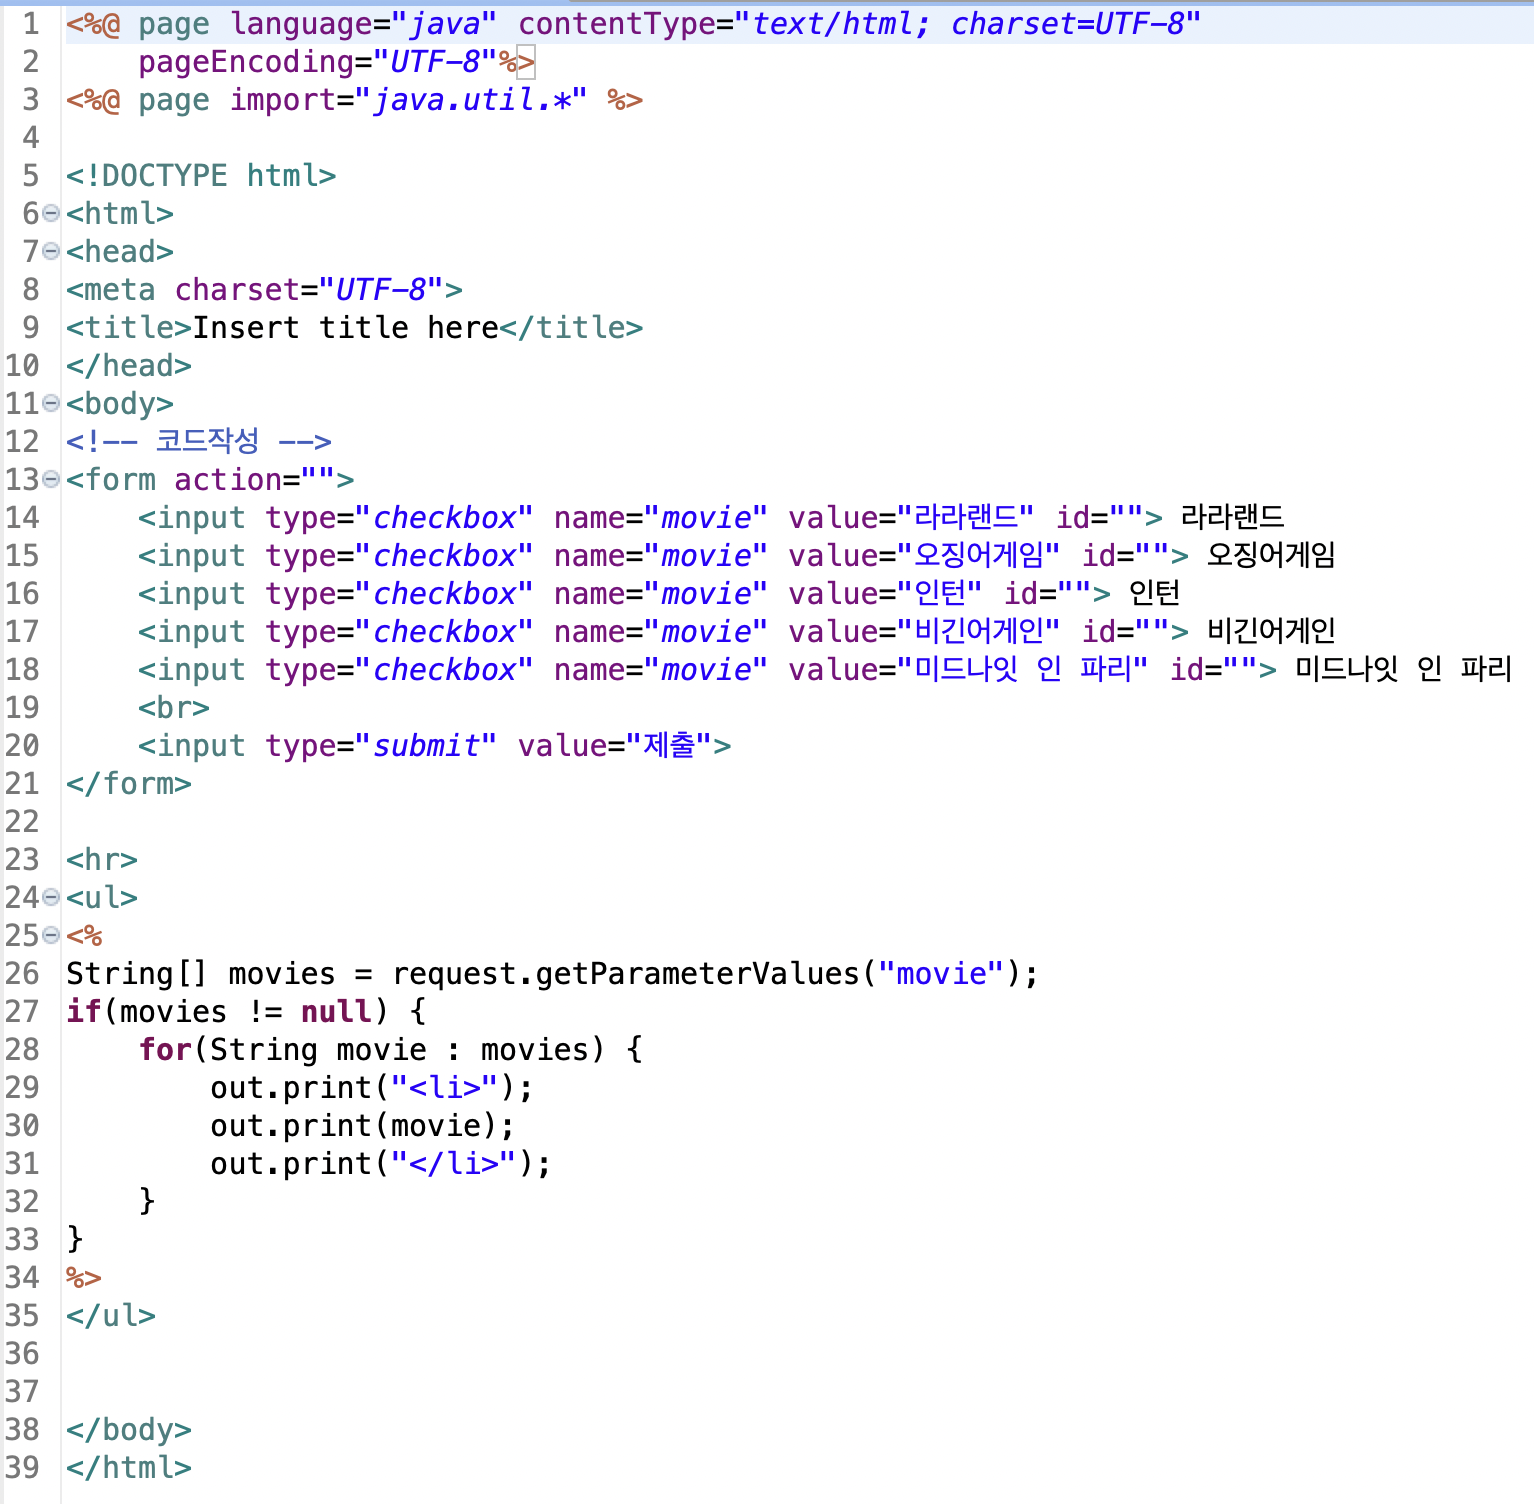Click the text 'pageEncoding' on line 2
Image resolution: width=1534 pixels, height=1504 pixels.
tap(246, 62)
